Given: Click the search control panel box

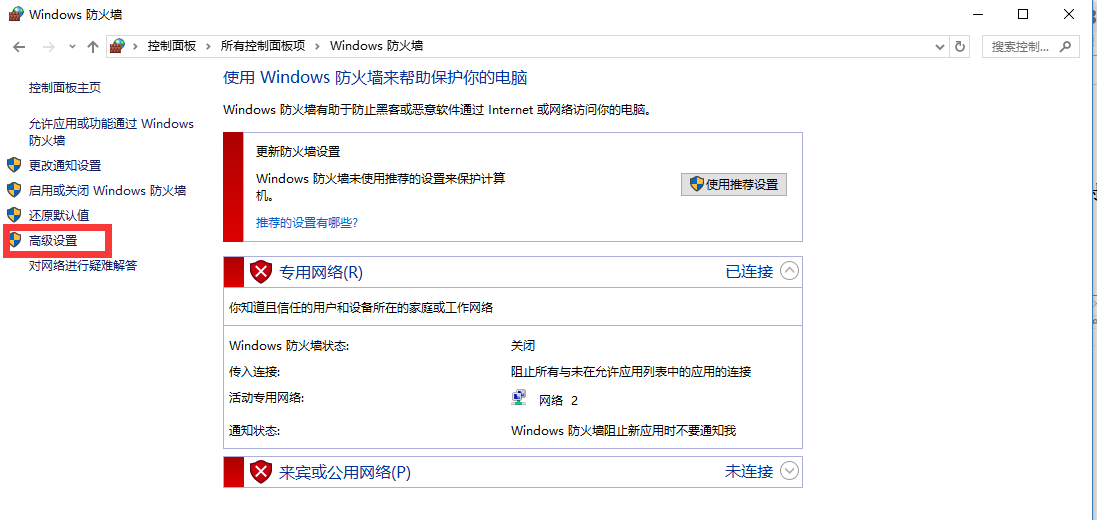Looking at the screenshot, I should (1030, 47).
